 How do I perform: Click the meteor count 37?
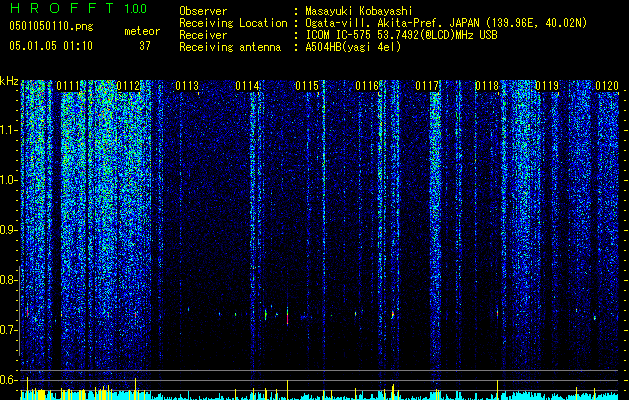coord(145,46)
